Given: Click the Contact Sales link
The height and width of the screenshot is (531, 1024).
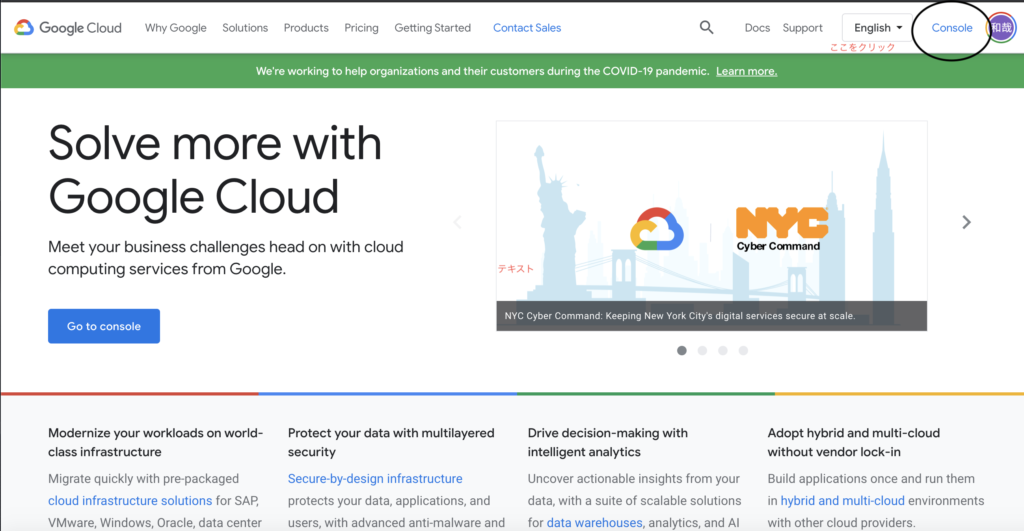Looking at the screenshot, I should 527,27.
